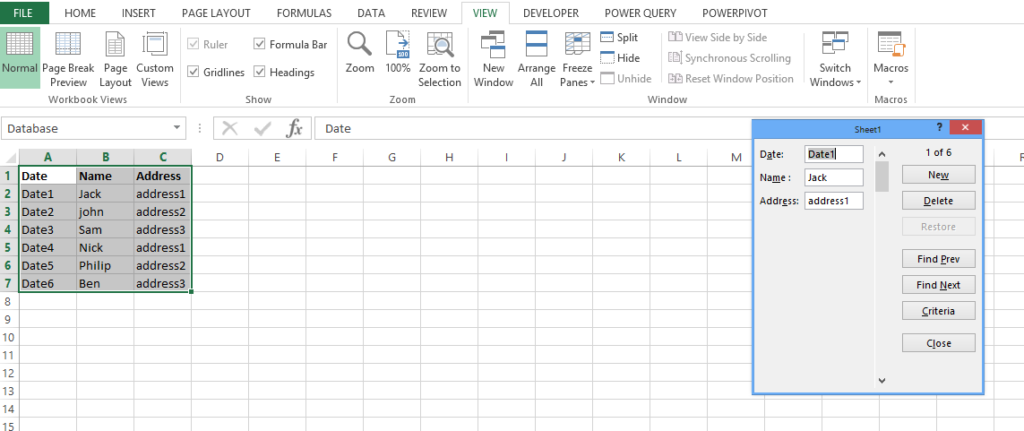Click the Date6 cell
This screenshot has height=431, width=1024.
48,283
